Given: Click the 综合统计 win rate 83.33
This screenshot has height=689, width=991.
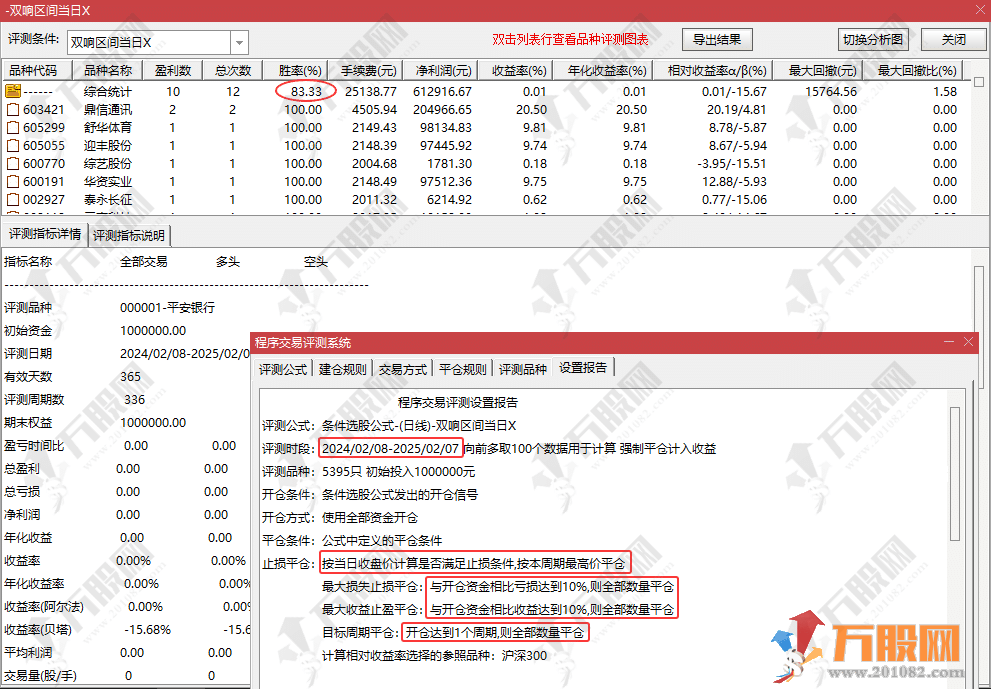Looking at the screenshot, I should (x=306, y=92).
